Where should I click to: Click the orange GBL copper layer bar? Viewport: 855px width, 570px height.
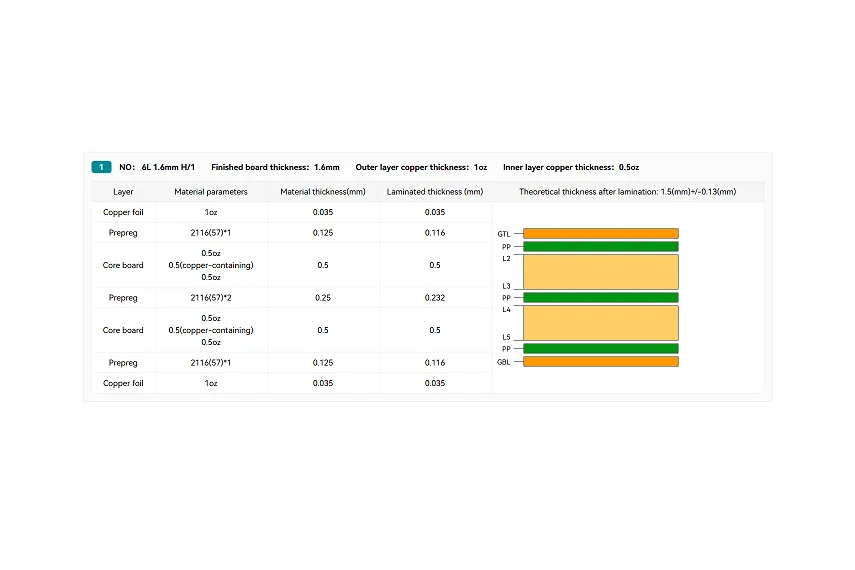(x=601, y=362)
